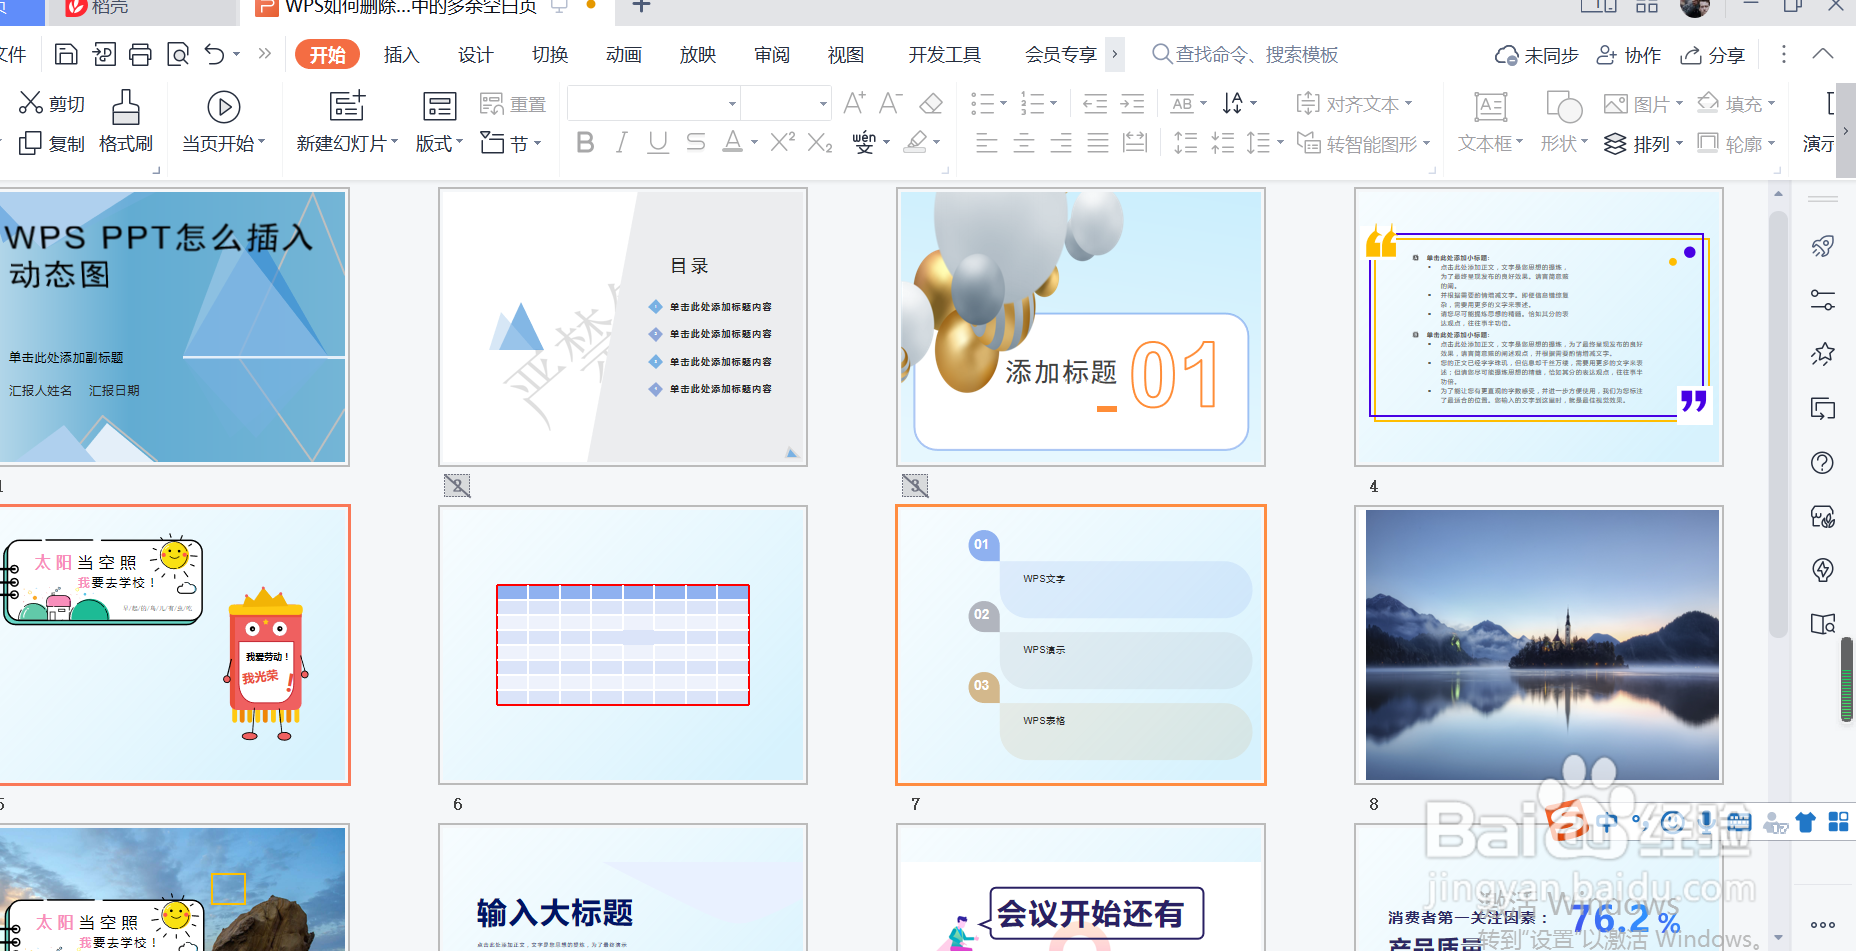Viewport: 1856px width, 951px height.
Task: Select slide 6 thumbnail with table
Action: click(x=623, y=645)
